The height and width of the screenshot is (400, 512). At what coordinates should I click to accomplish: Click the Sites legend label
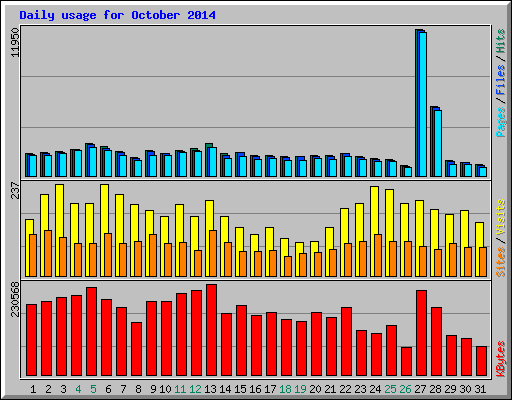point(501,262)
